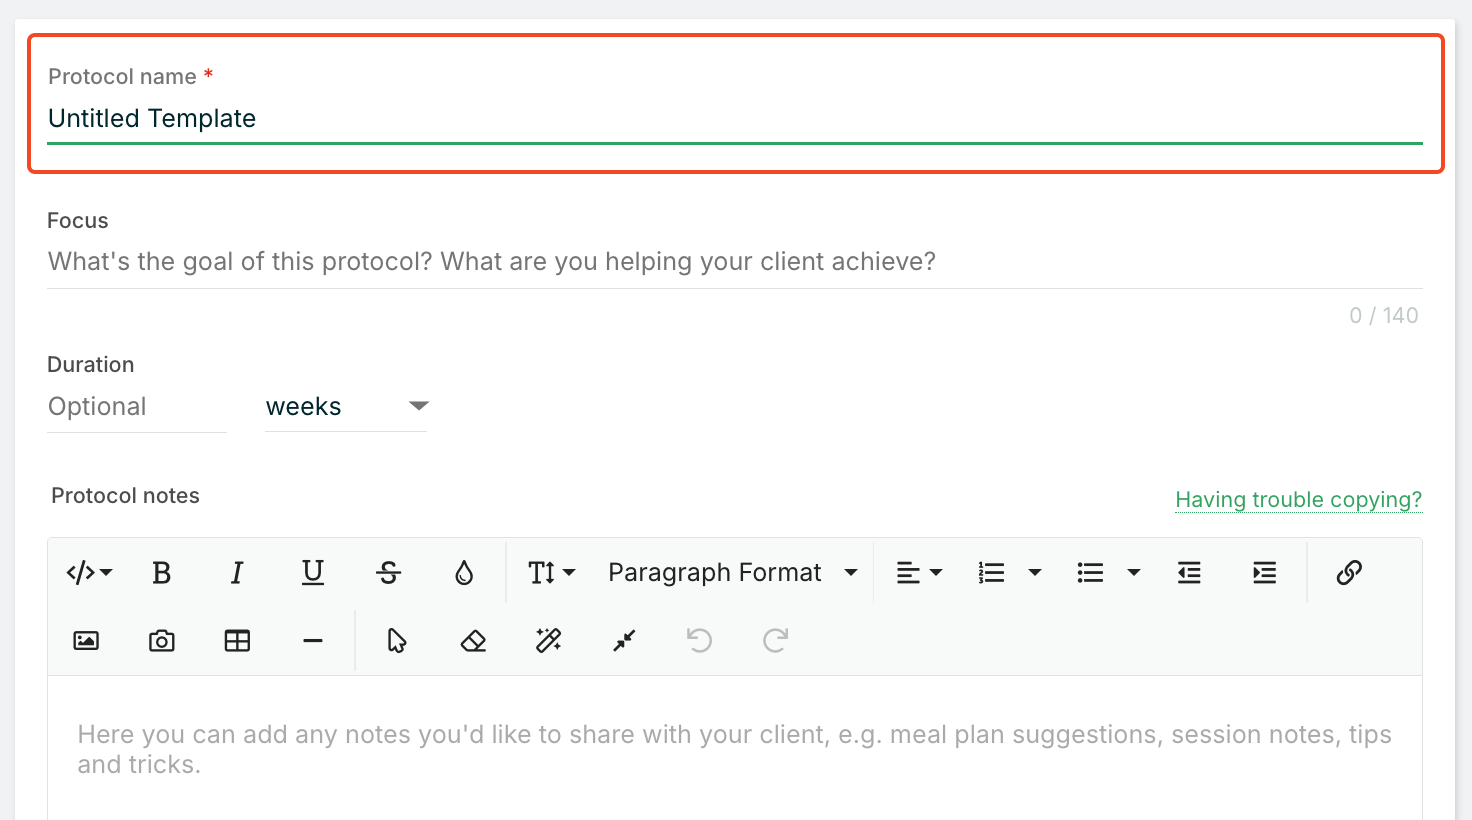This screenshot has height=820, width=1472.
Task: Open the text color droplet picker
Action: coord(464,573)
